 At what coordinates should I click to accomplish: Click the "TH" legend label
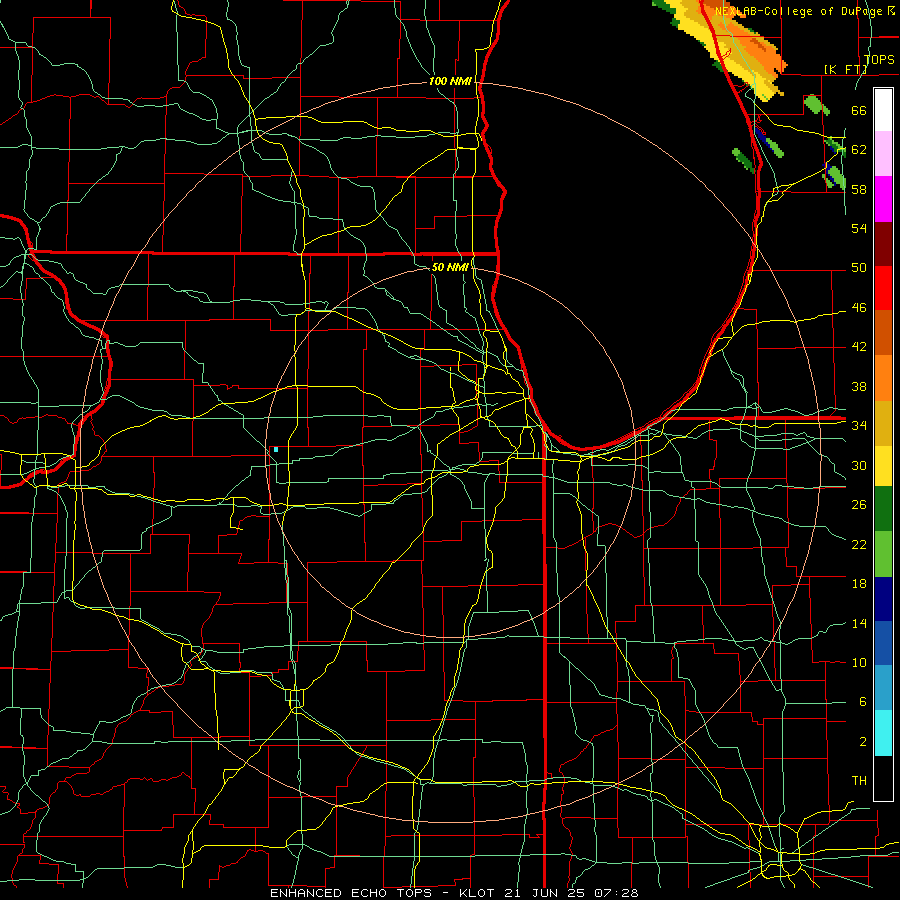(859, 781)
